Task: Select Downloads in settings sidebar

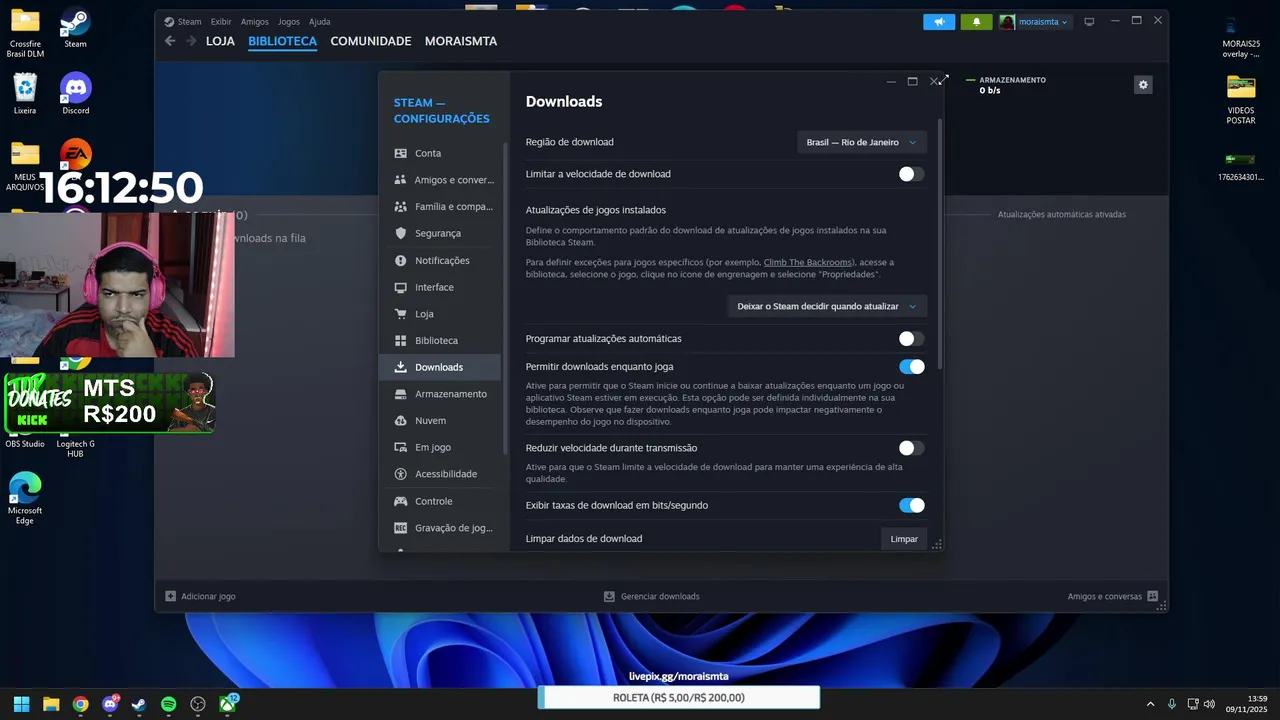Action: click(440, 367)
